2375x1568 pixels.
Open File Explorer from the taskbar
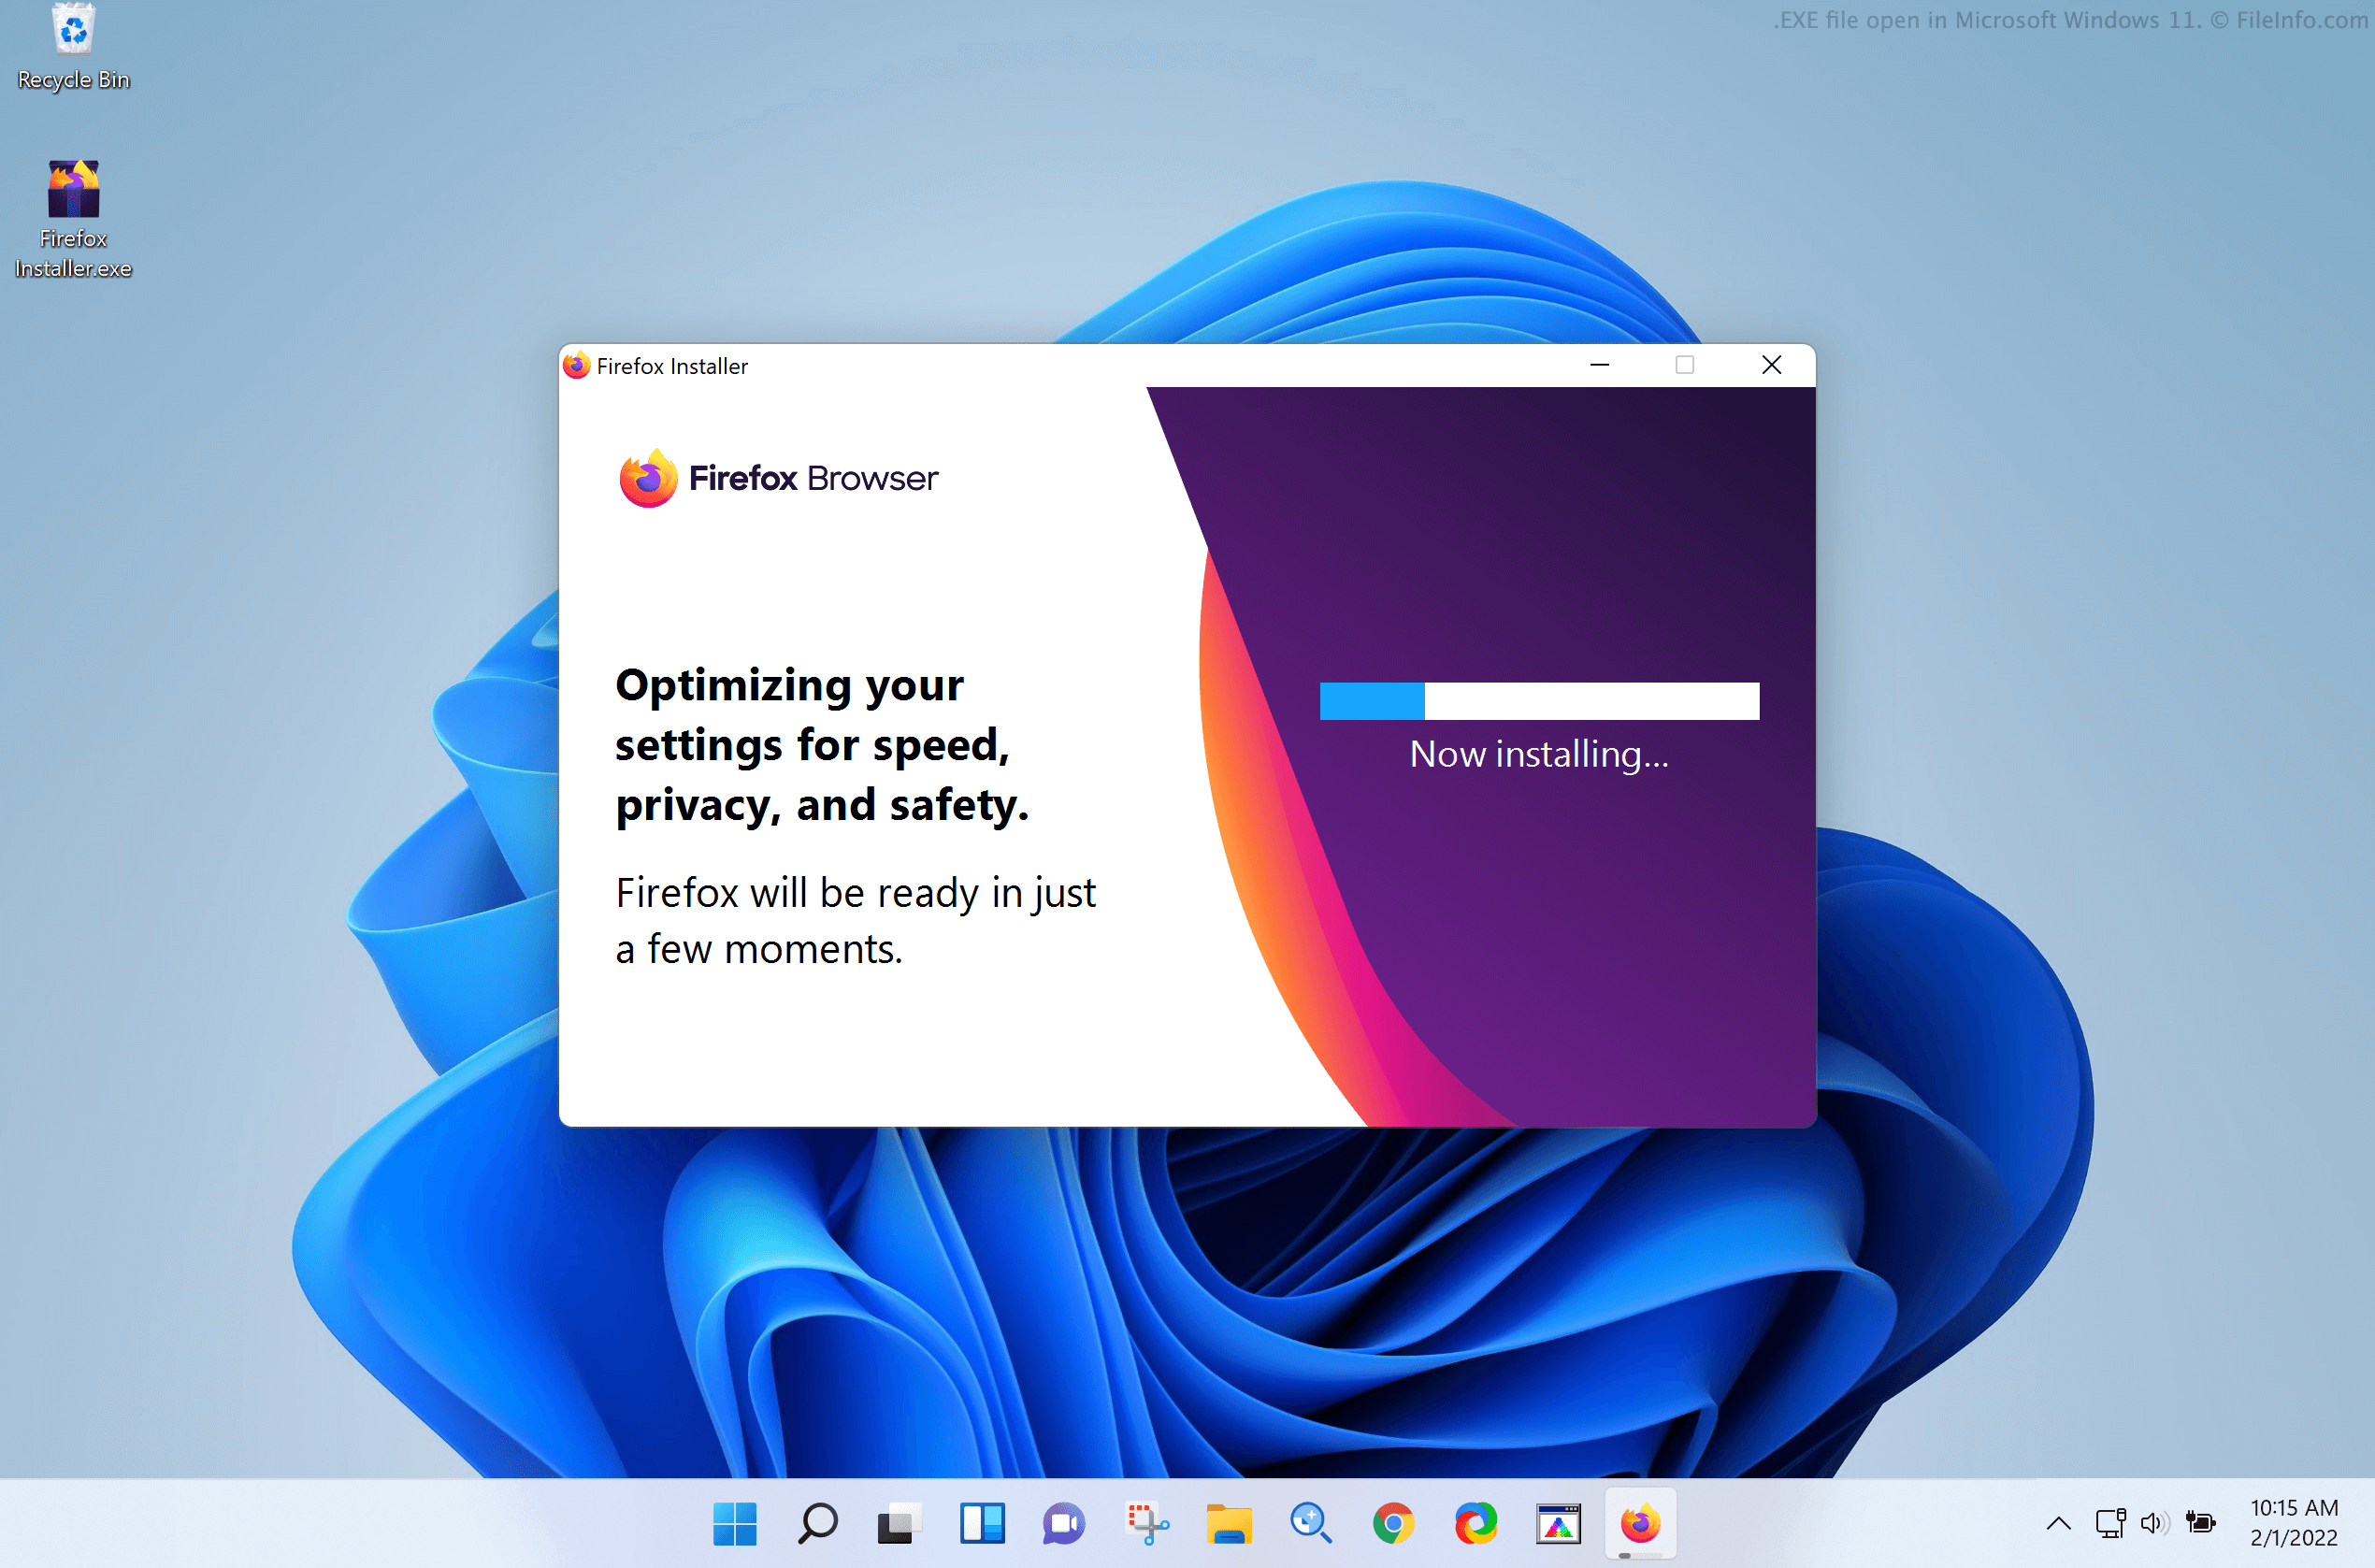pos(1229,1523)
